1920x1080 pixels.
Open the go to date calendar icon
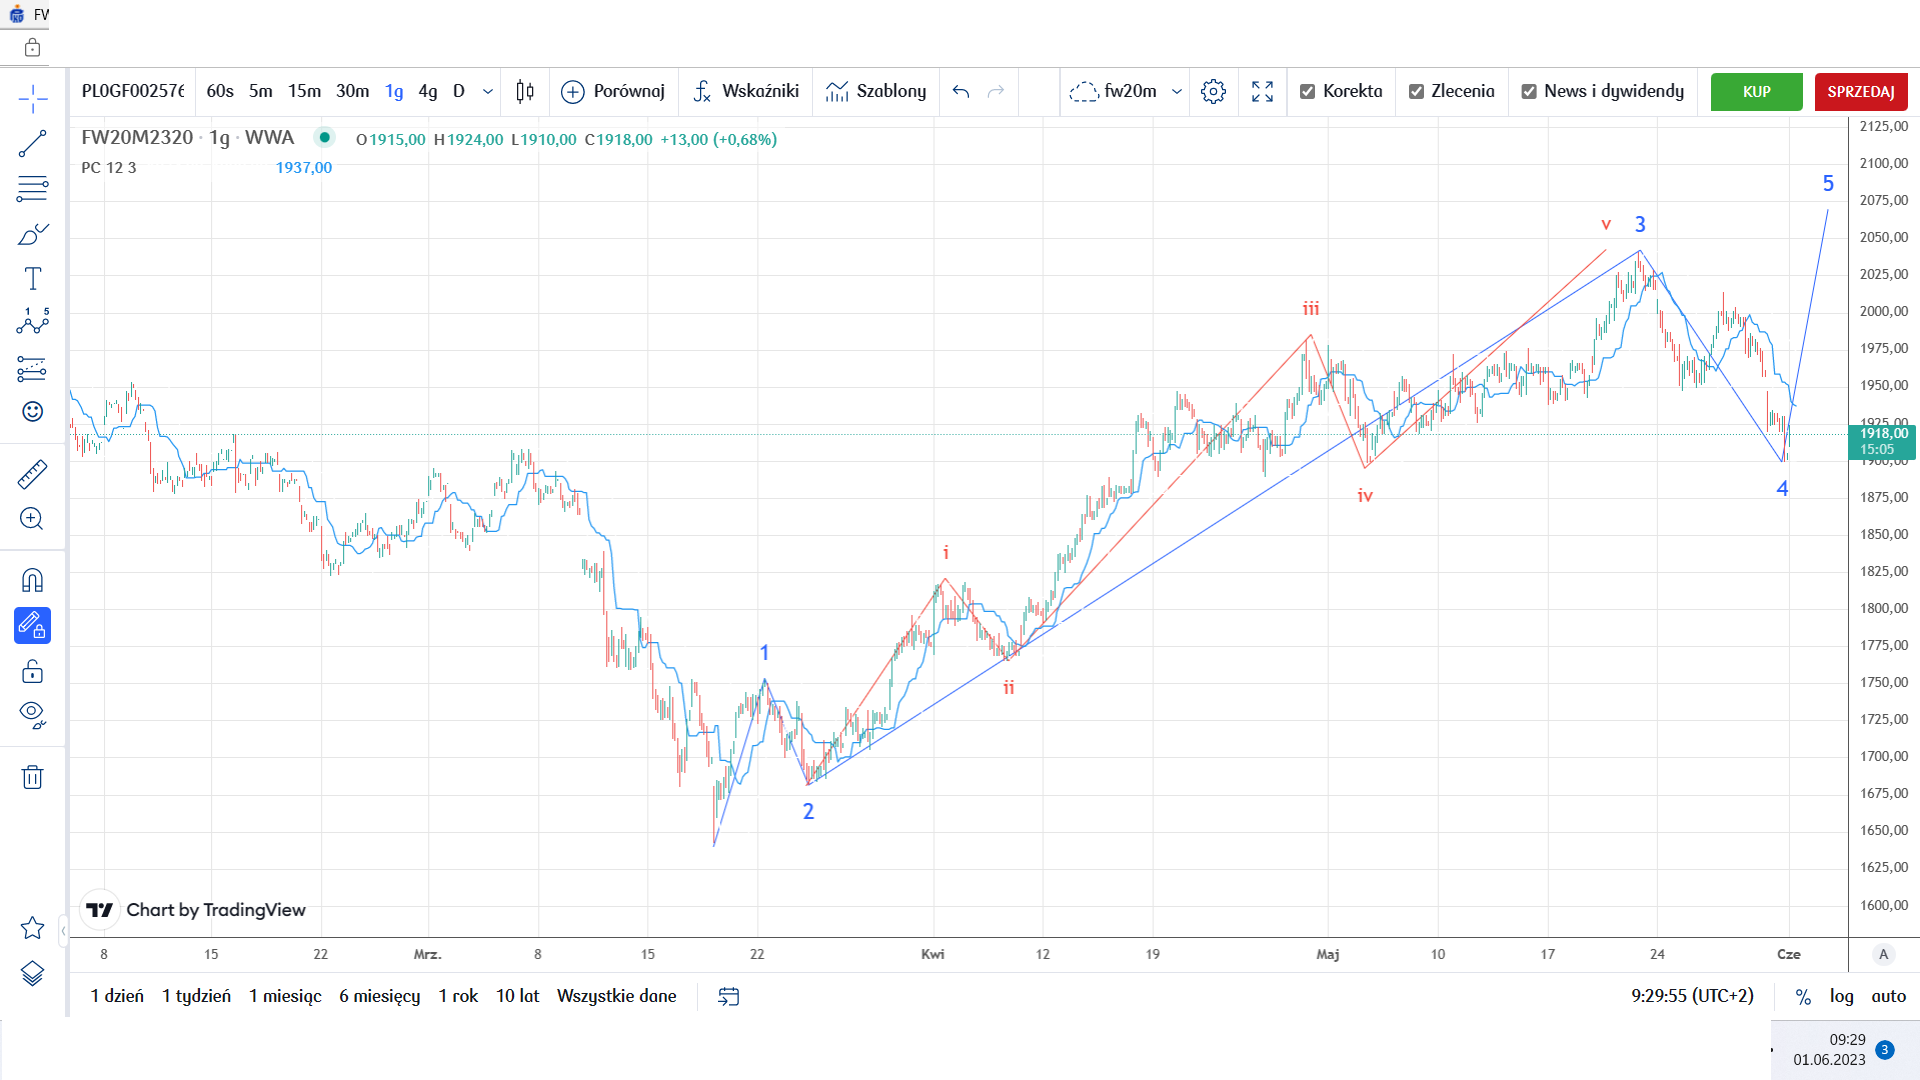[729, 996]
